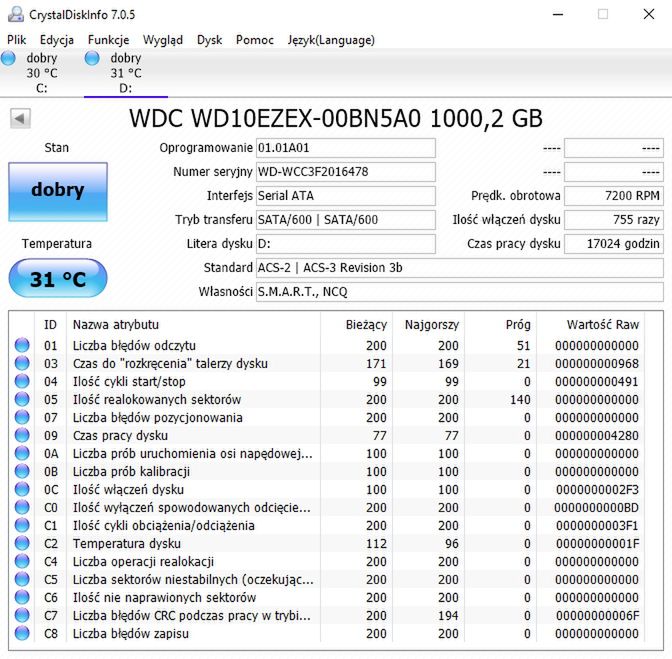Screen dimensions: 672x659
Task: Click the Interfejs field Serial ATA
Action: [346, 196]
